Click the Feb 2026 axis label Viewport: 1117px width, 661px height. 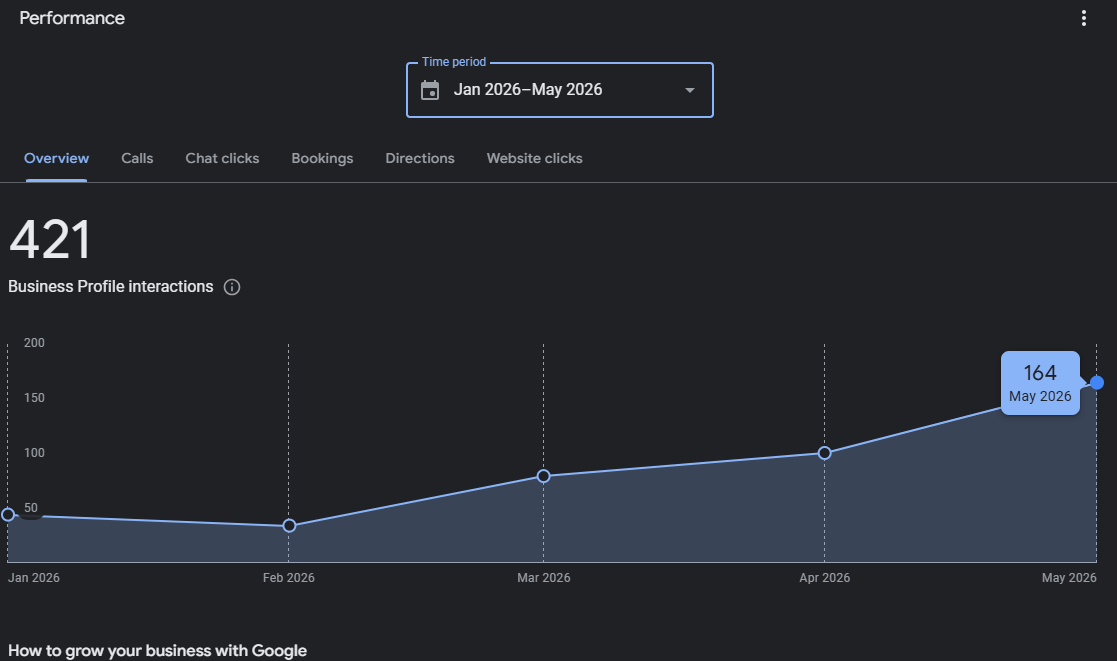tap(289, 578)
